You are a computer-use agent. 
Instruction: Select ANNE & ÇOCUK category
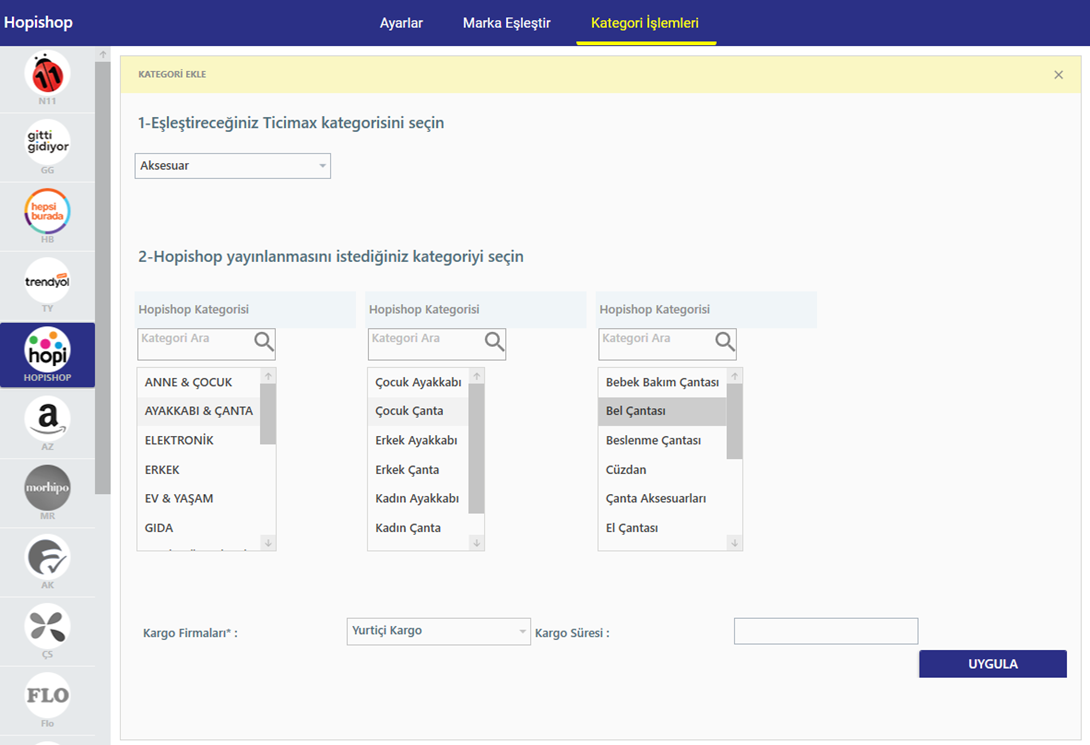199,382
